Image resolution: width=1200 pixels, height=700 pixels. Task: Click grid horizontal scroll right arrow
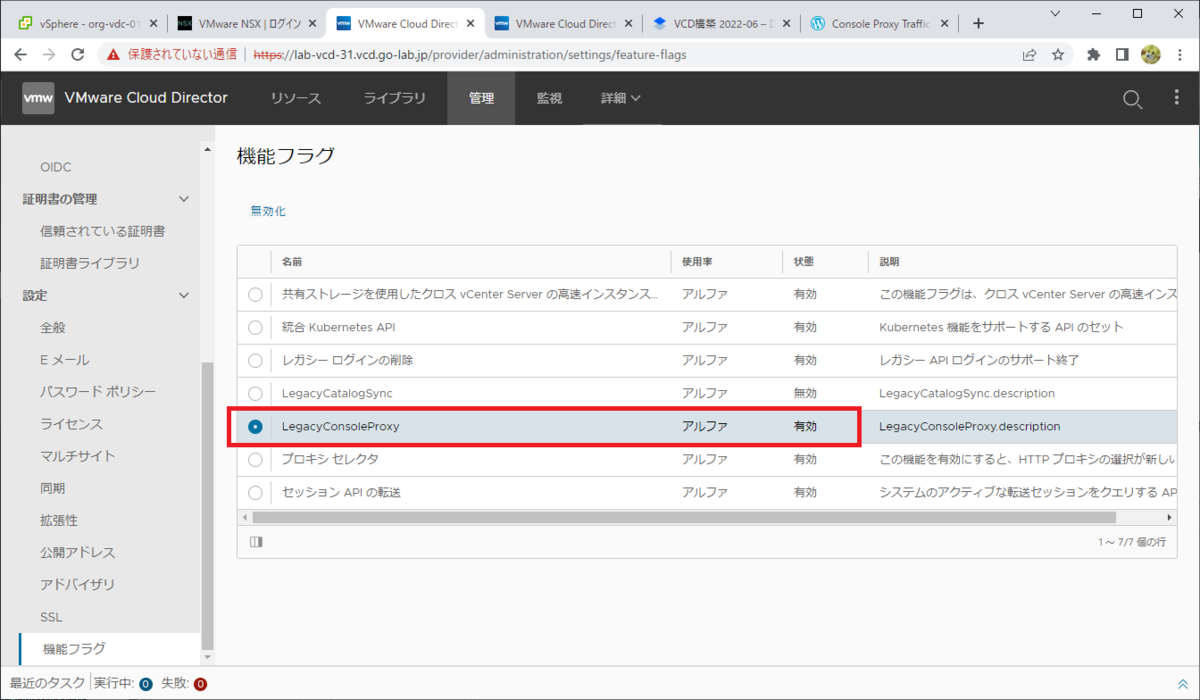1171,518
